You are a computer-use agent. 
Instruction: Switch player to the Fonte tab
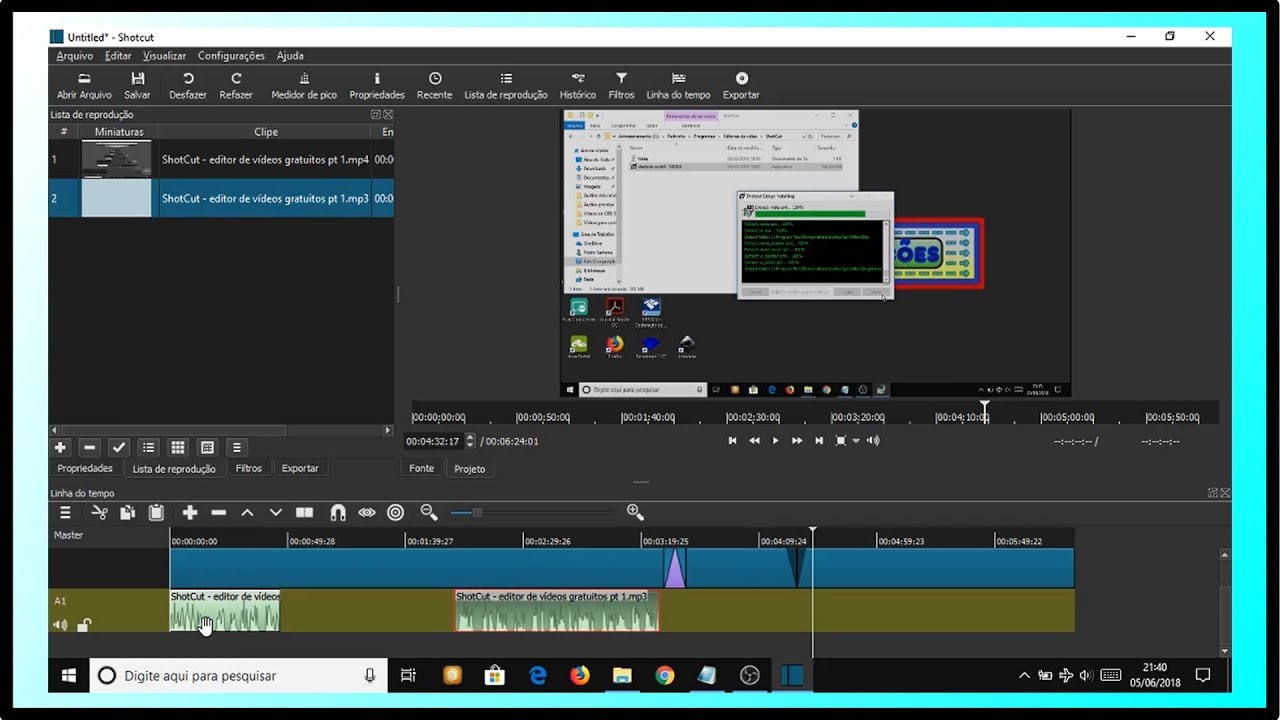[x=422, y=468]
